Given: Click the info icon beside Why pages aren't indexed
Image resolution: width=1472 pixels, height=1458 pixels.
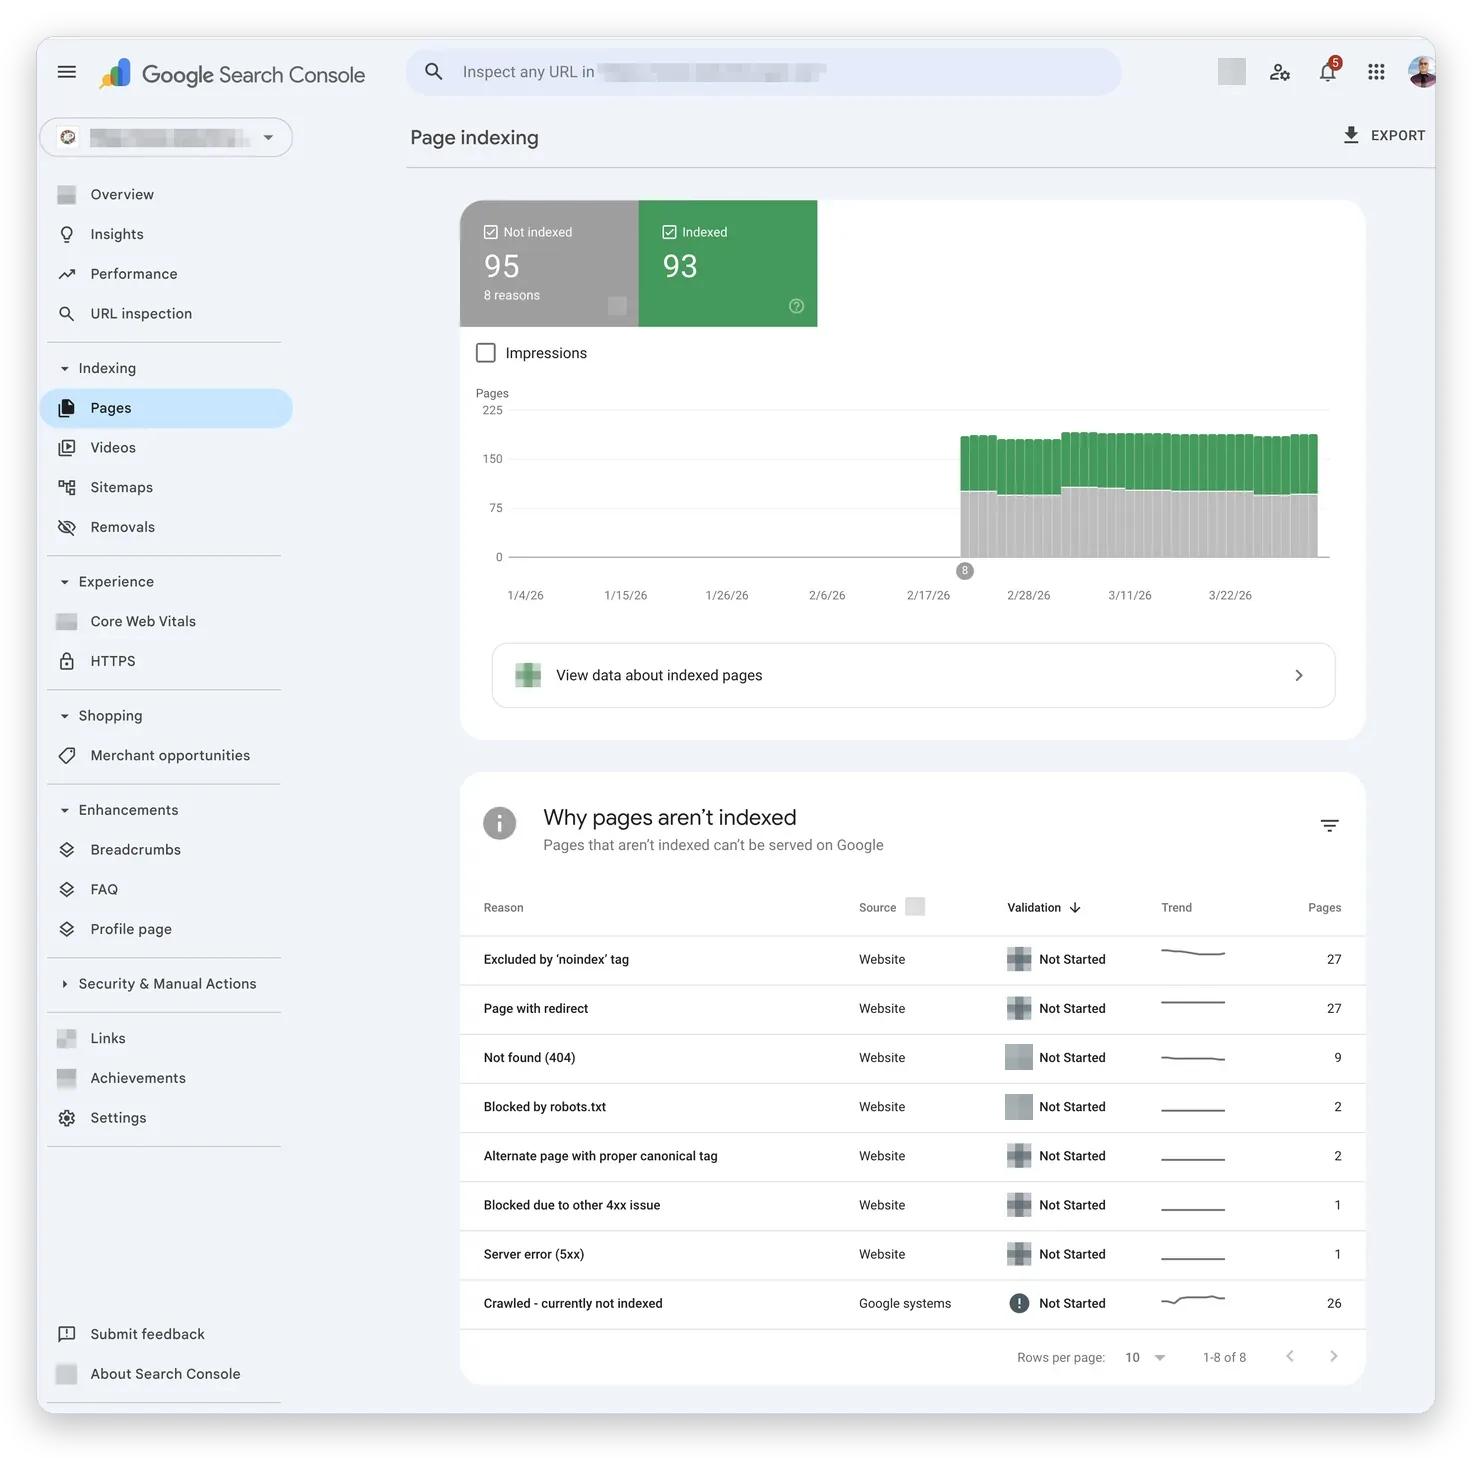Looking at the screenshot, I should [x=500, y=823].
